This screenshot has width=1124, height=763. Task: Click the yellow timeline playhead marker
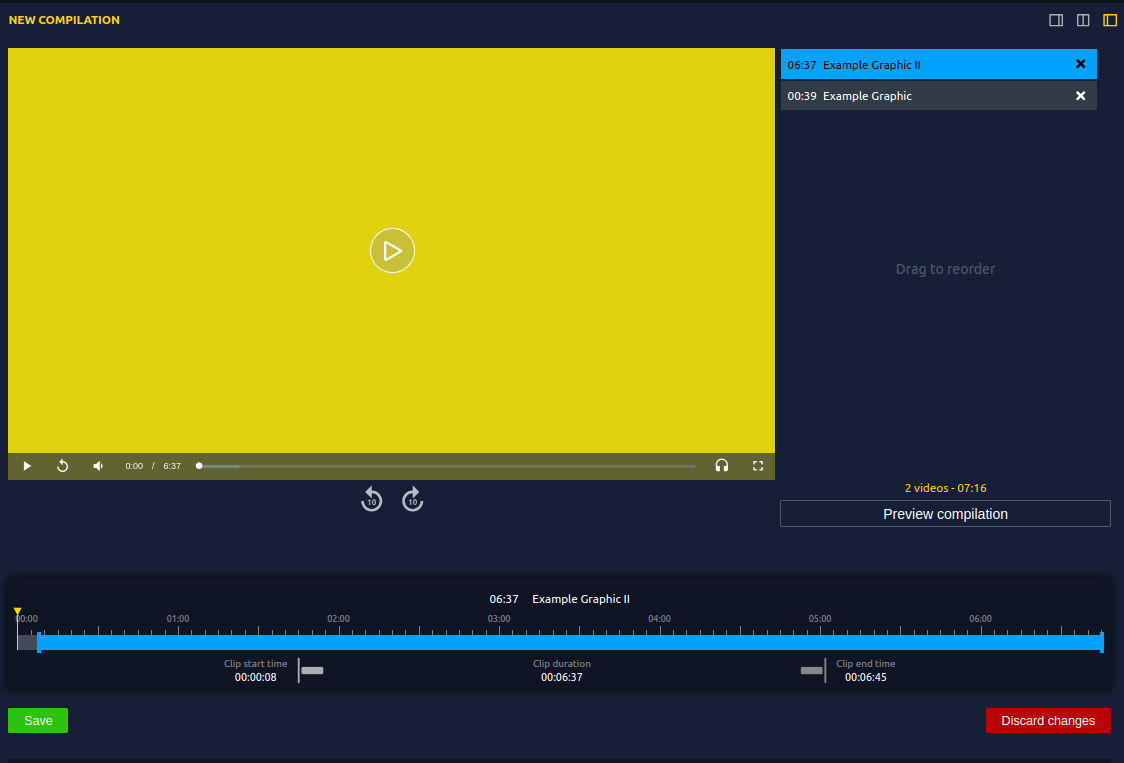(x=17, y=611)
